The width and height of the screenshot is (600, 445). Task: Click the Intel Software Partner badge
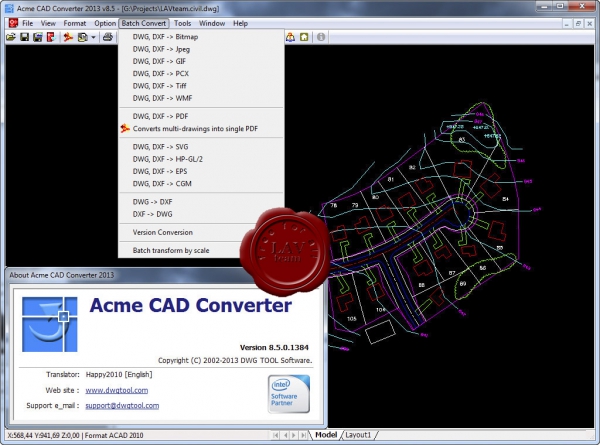[x=289, y=394]
